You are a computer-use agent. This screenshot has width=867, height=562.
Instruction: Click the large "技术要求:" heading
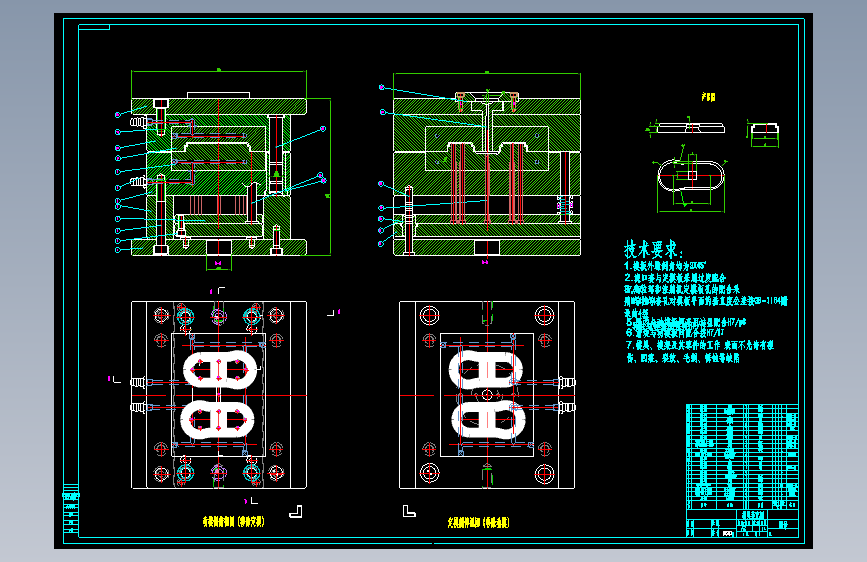(654, 249)
